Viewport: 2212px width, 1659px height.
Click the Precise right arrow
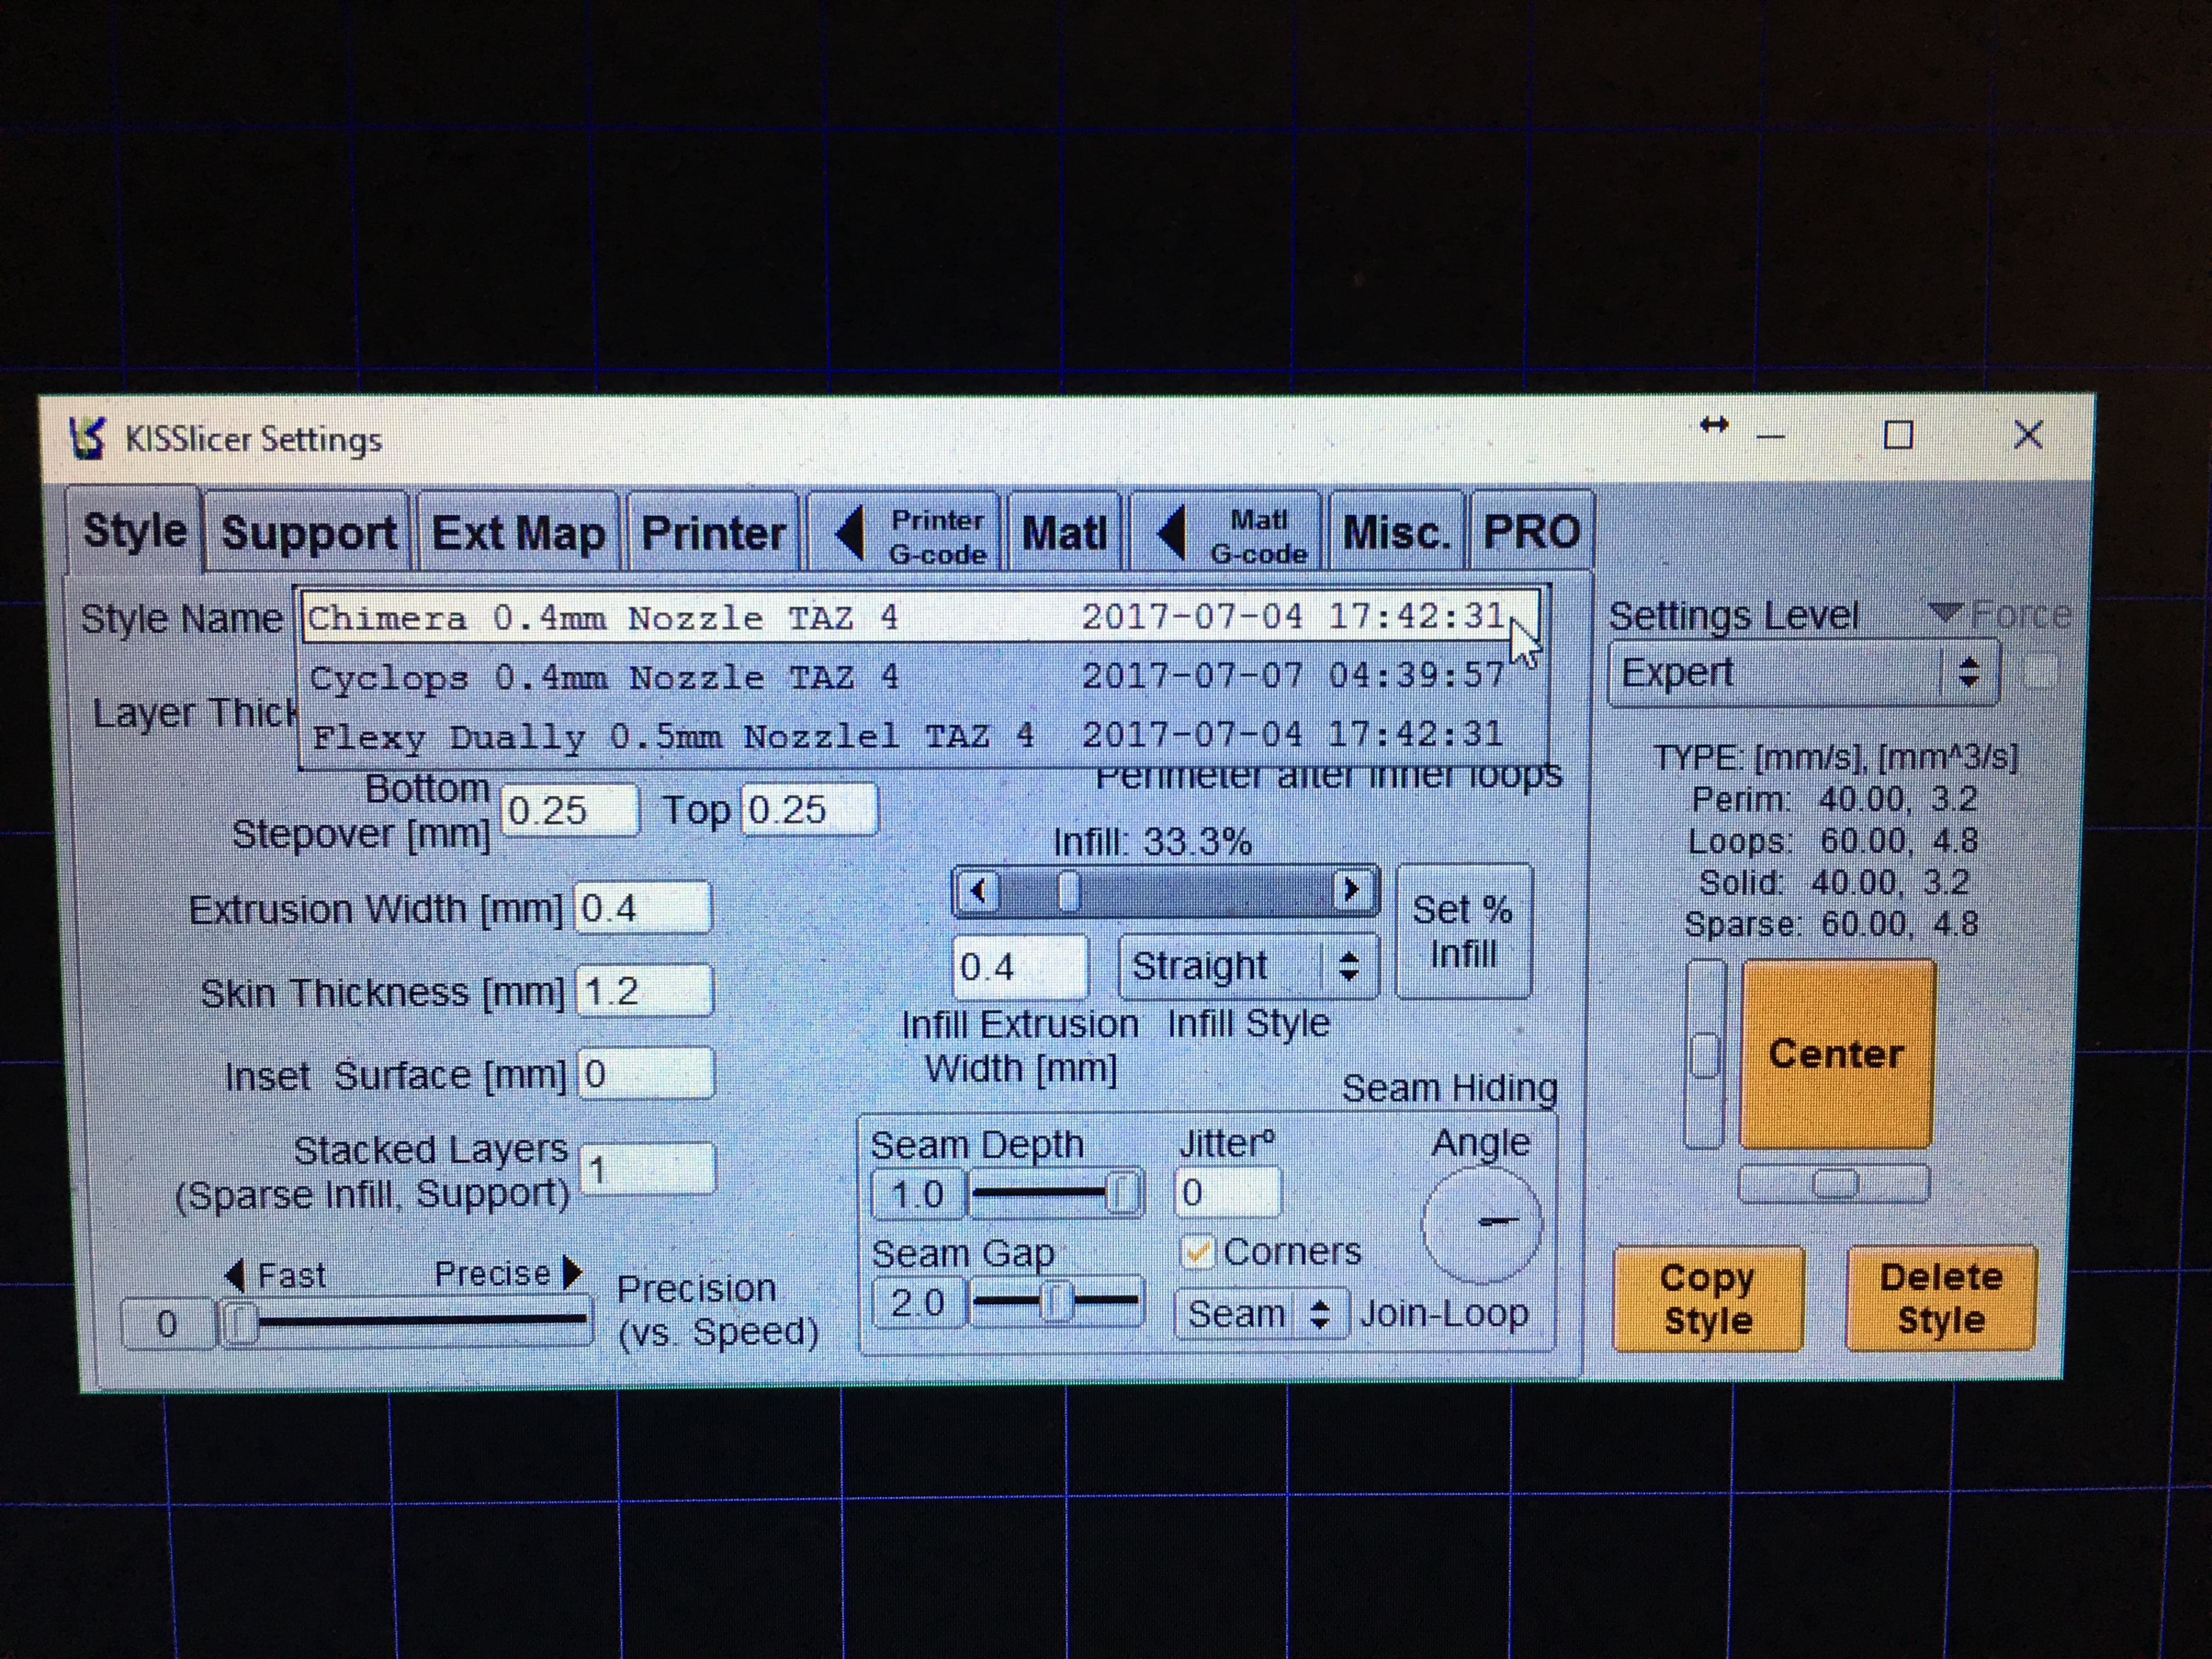tap(573, 1273)
